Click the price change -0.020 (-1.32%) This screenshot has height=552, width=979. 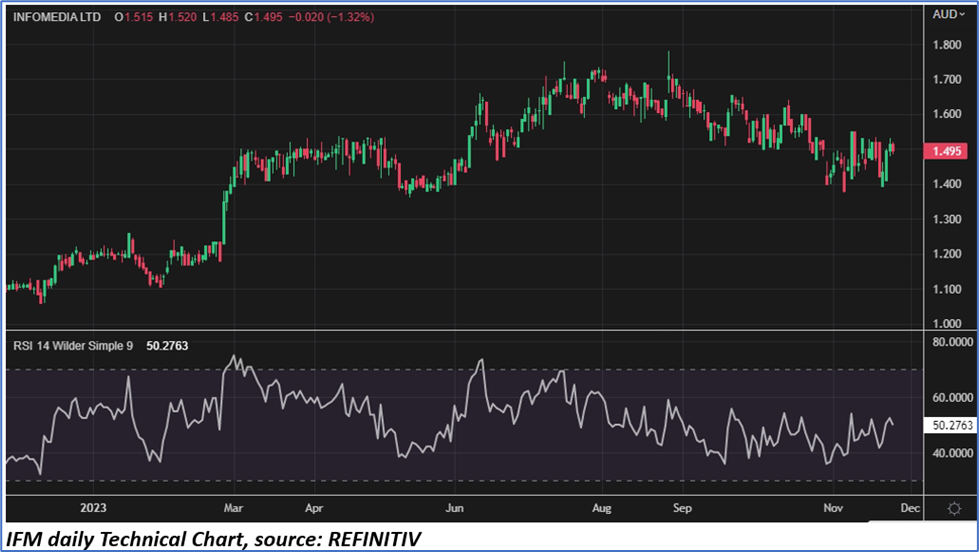tap(332, 17)
